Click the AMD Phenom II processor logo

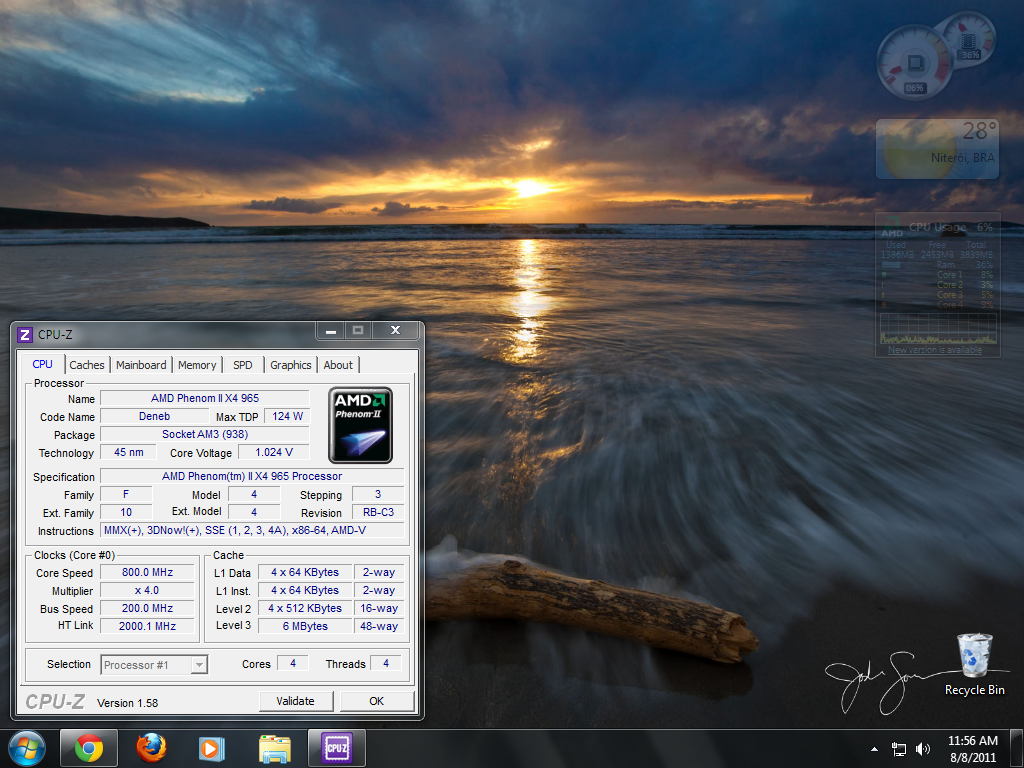[360, 425]
